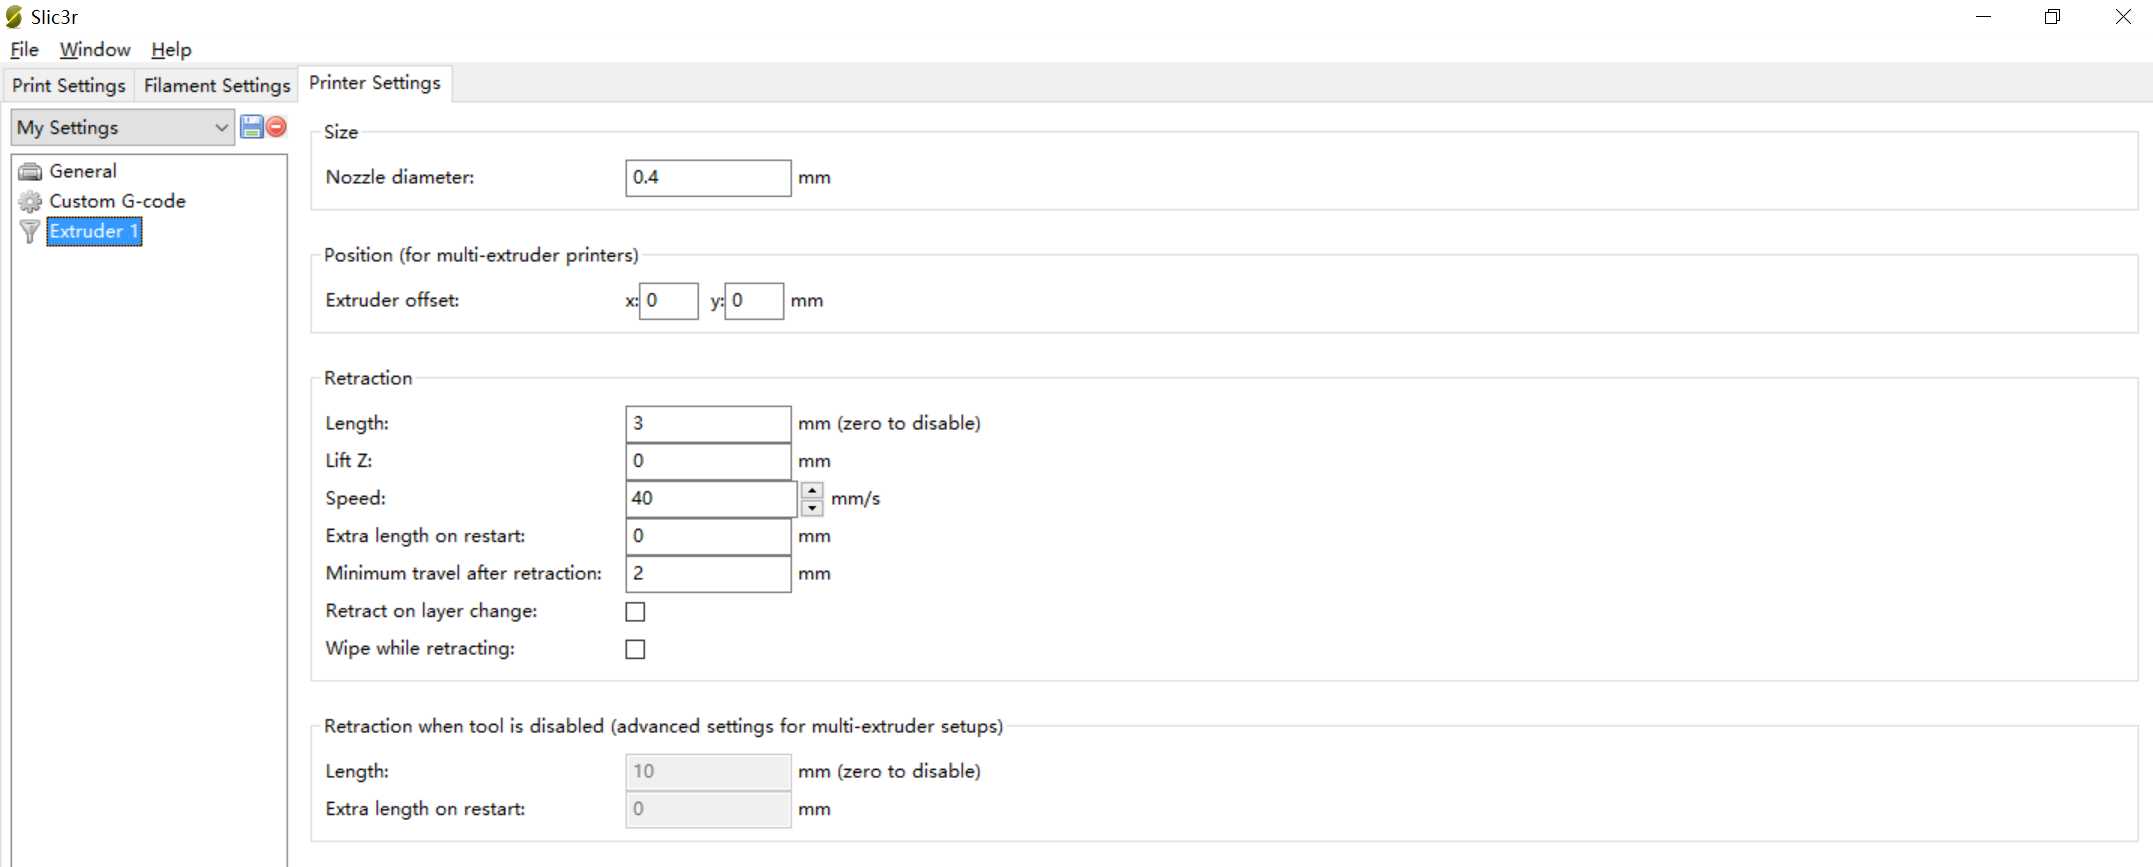Screen dimensions: 2153x867
Task: Click 'Wipe while retracting:' label
Action: (x=420, y=648)
